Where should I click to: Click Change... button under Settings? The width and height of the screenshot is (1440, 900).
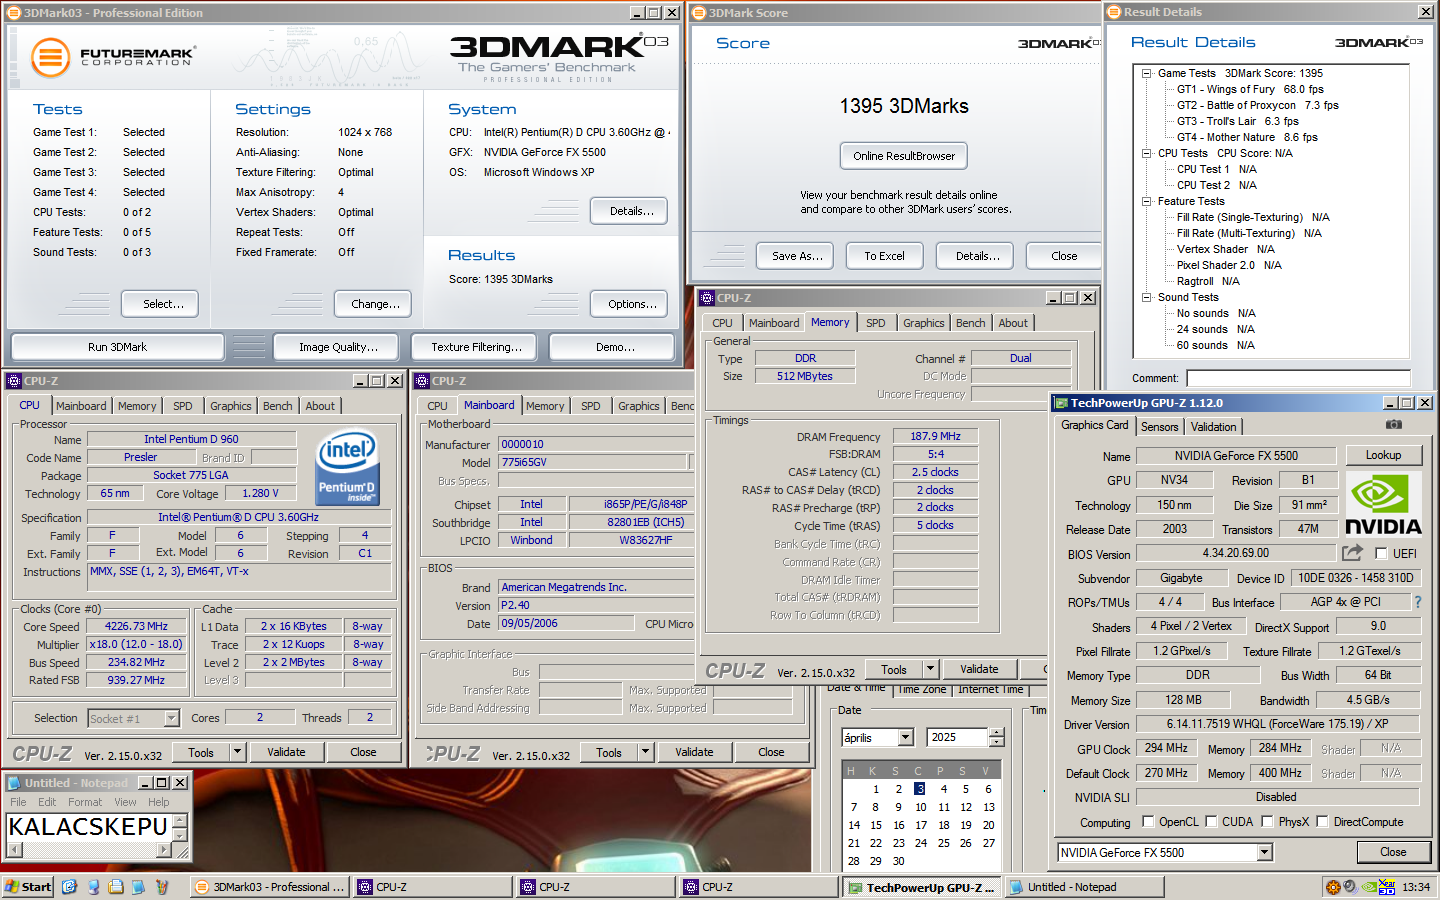coord(375,304)
